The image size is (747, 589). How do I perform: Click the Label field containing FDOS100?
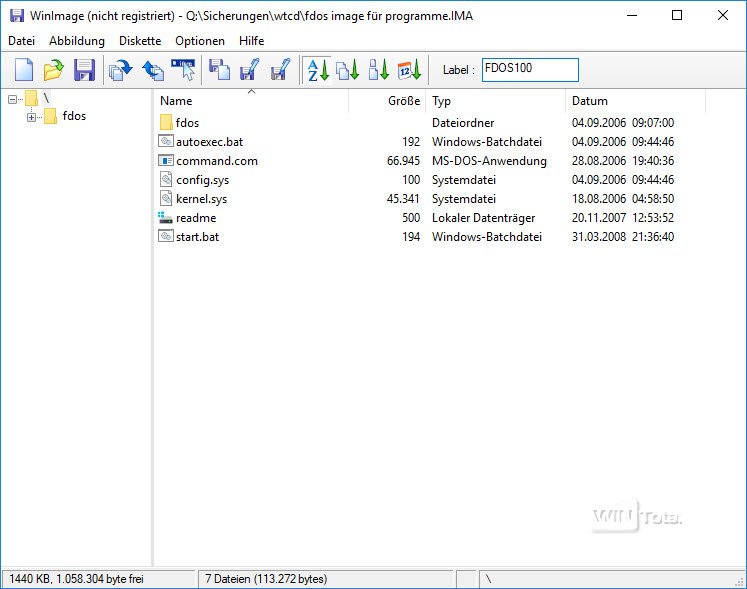tap(530, 70)
